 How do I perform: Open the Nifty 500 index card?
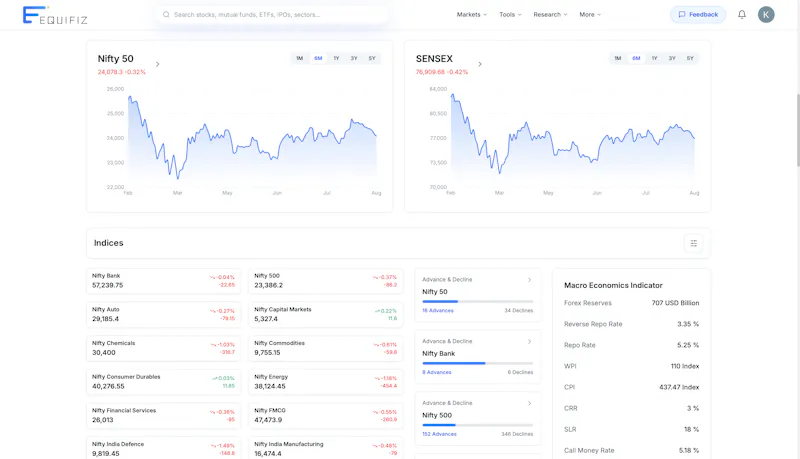[326, 281]
